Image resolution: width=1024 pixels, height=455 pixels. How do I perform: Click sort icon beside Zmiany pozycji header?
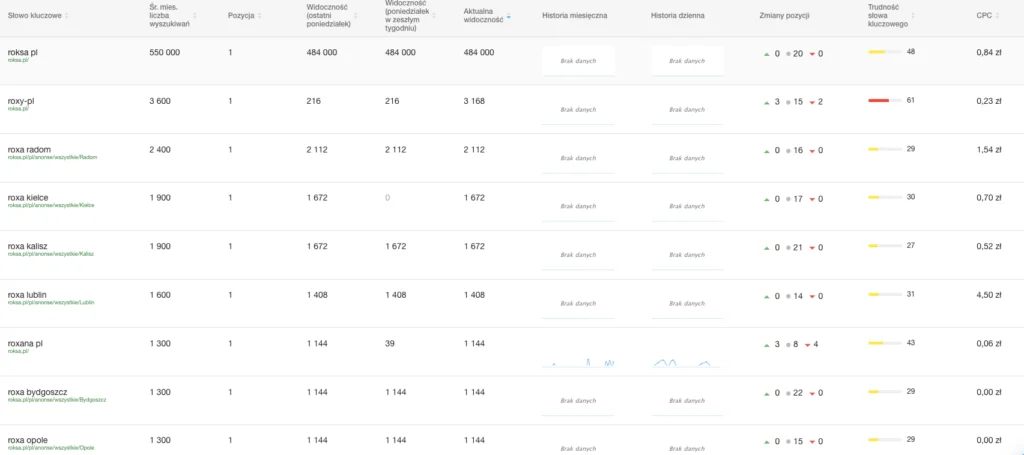(816, 16)
